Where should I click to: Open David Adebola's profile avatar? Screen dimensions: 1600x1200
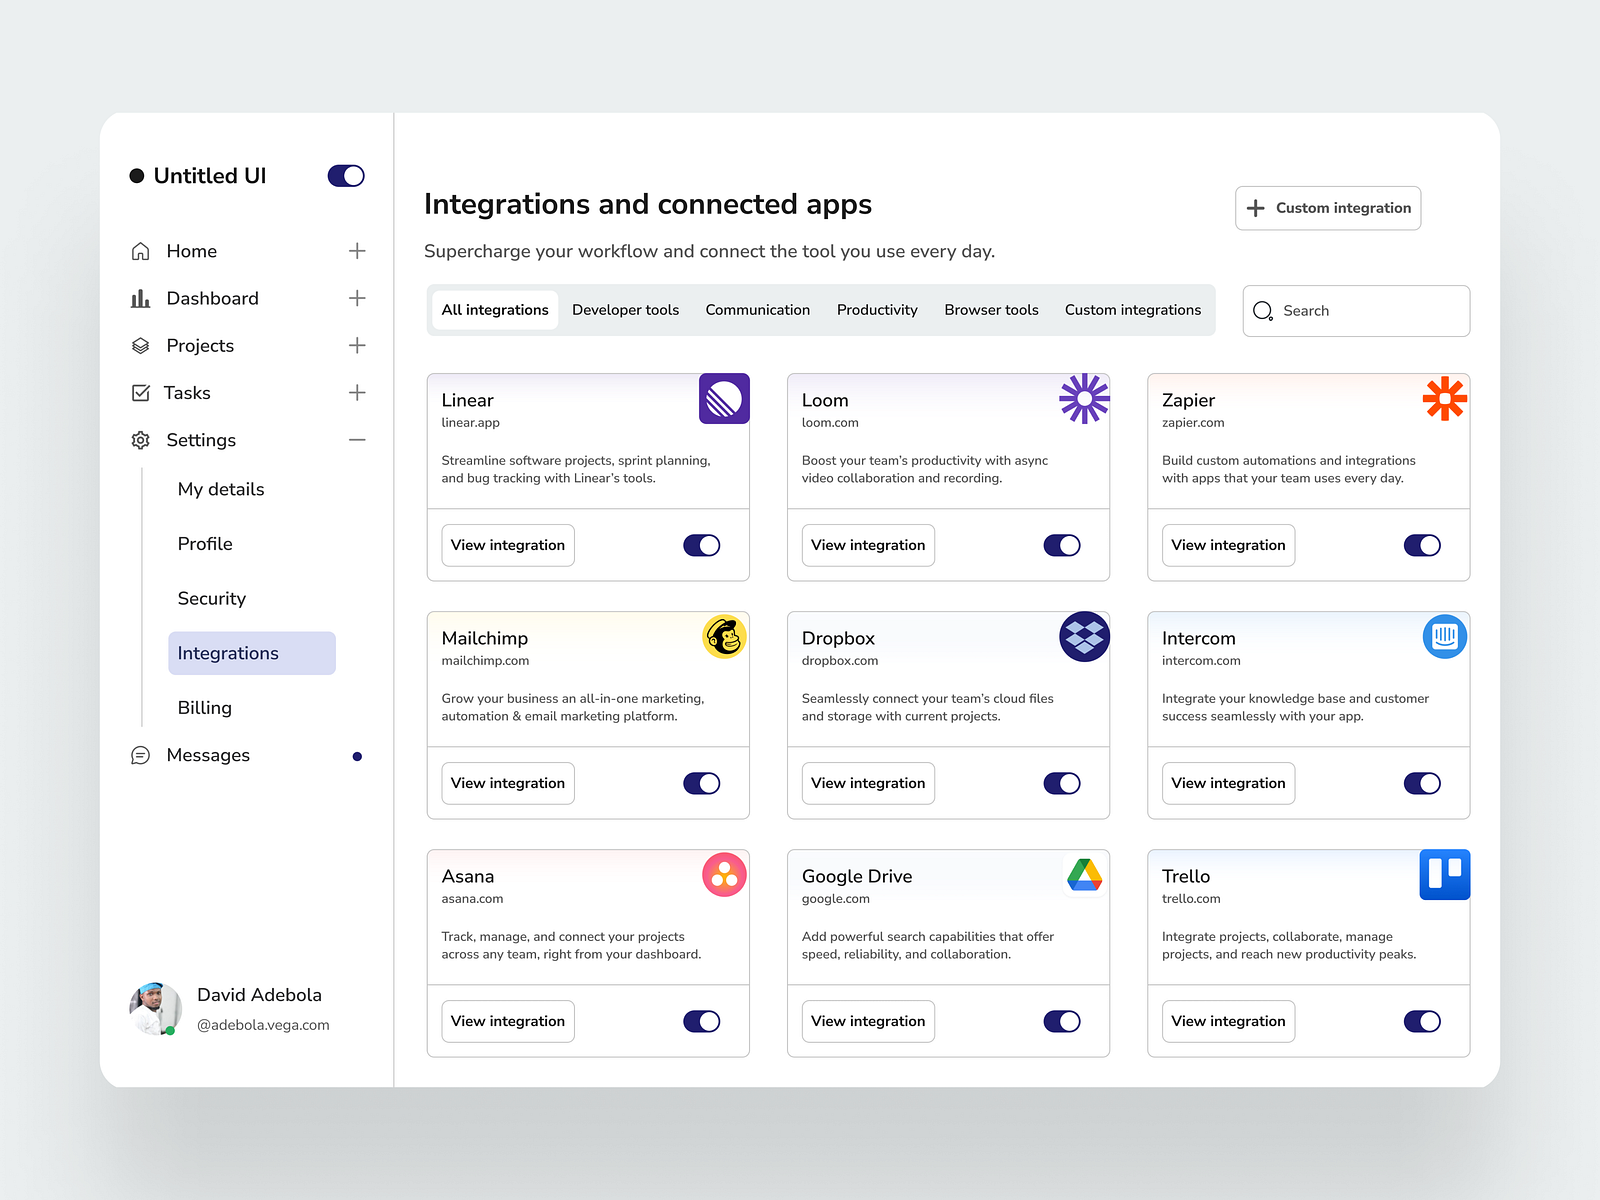coord(155,1008)
